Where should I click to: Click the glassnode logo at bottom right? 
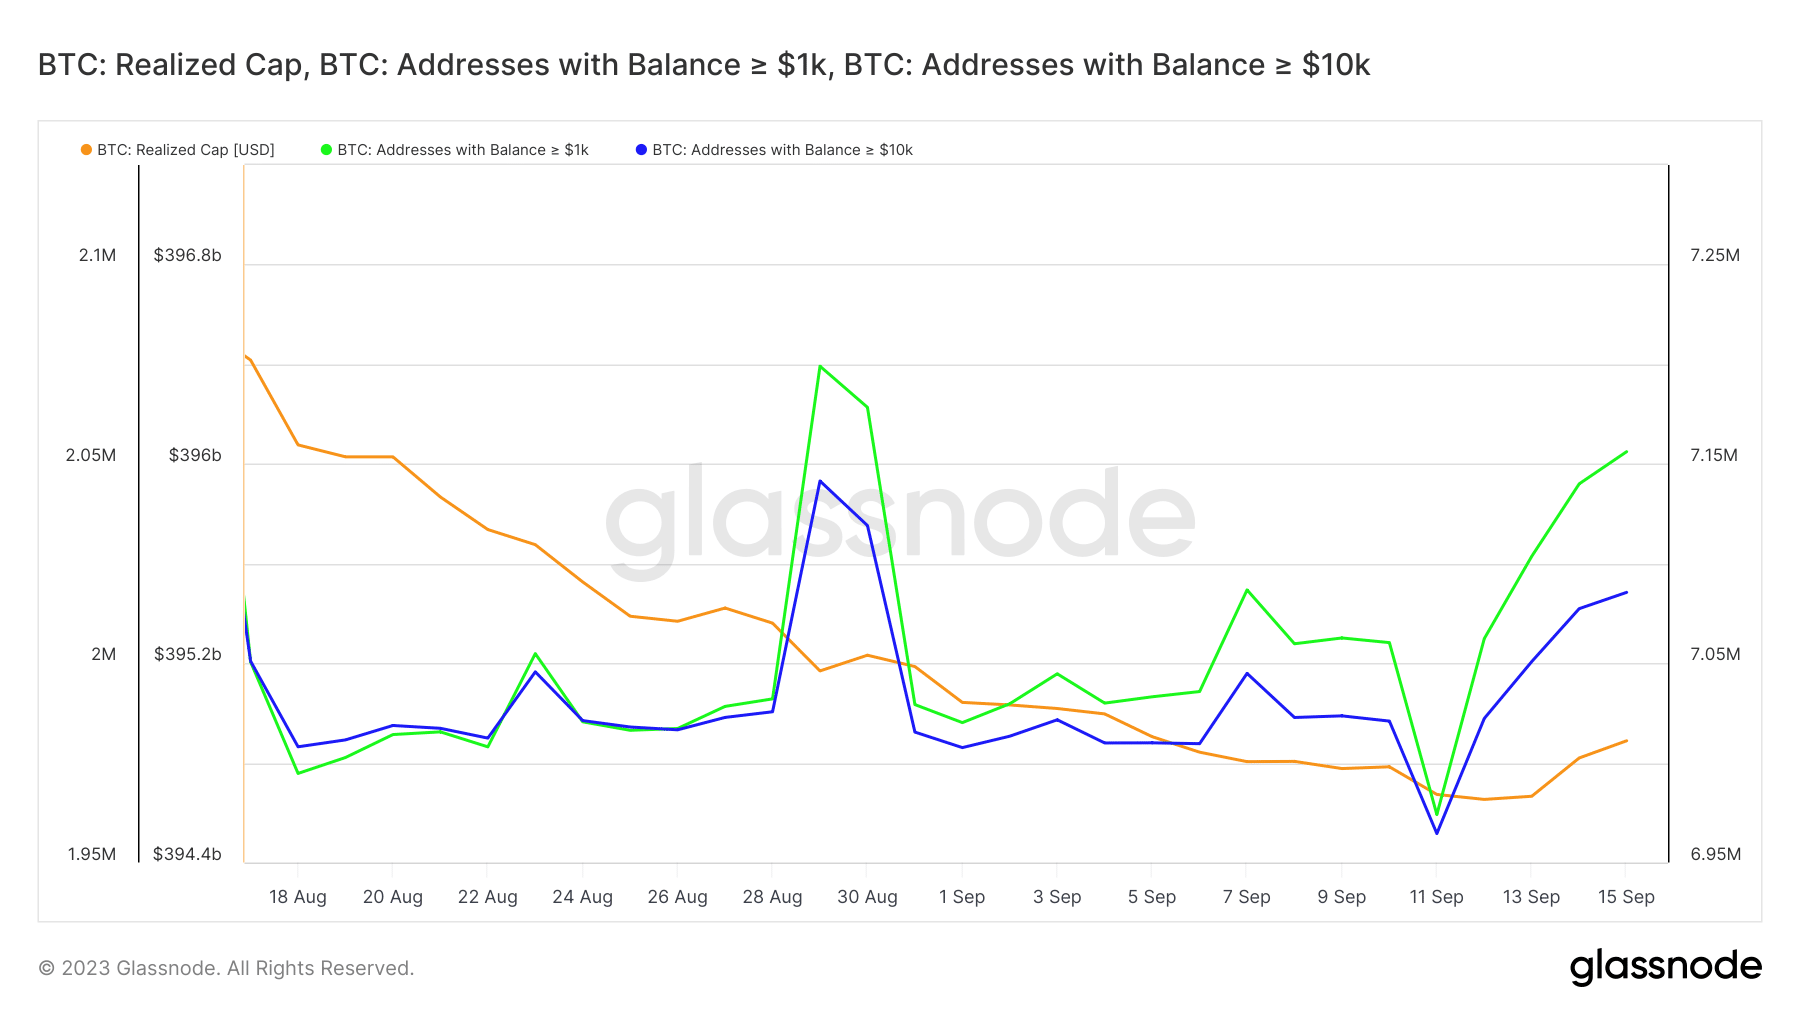click(x=1665, y=967)
